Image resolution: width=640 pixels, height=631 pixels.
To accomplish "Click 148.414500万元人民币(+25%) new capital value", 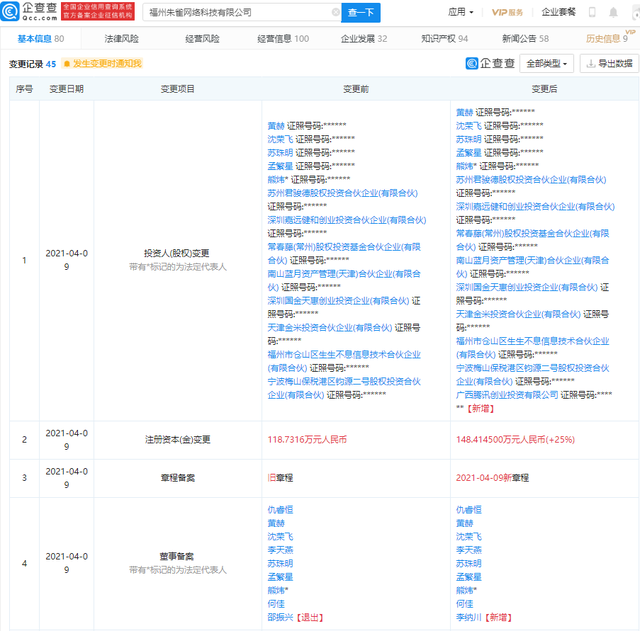I will (515, 440).
